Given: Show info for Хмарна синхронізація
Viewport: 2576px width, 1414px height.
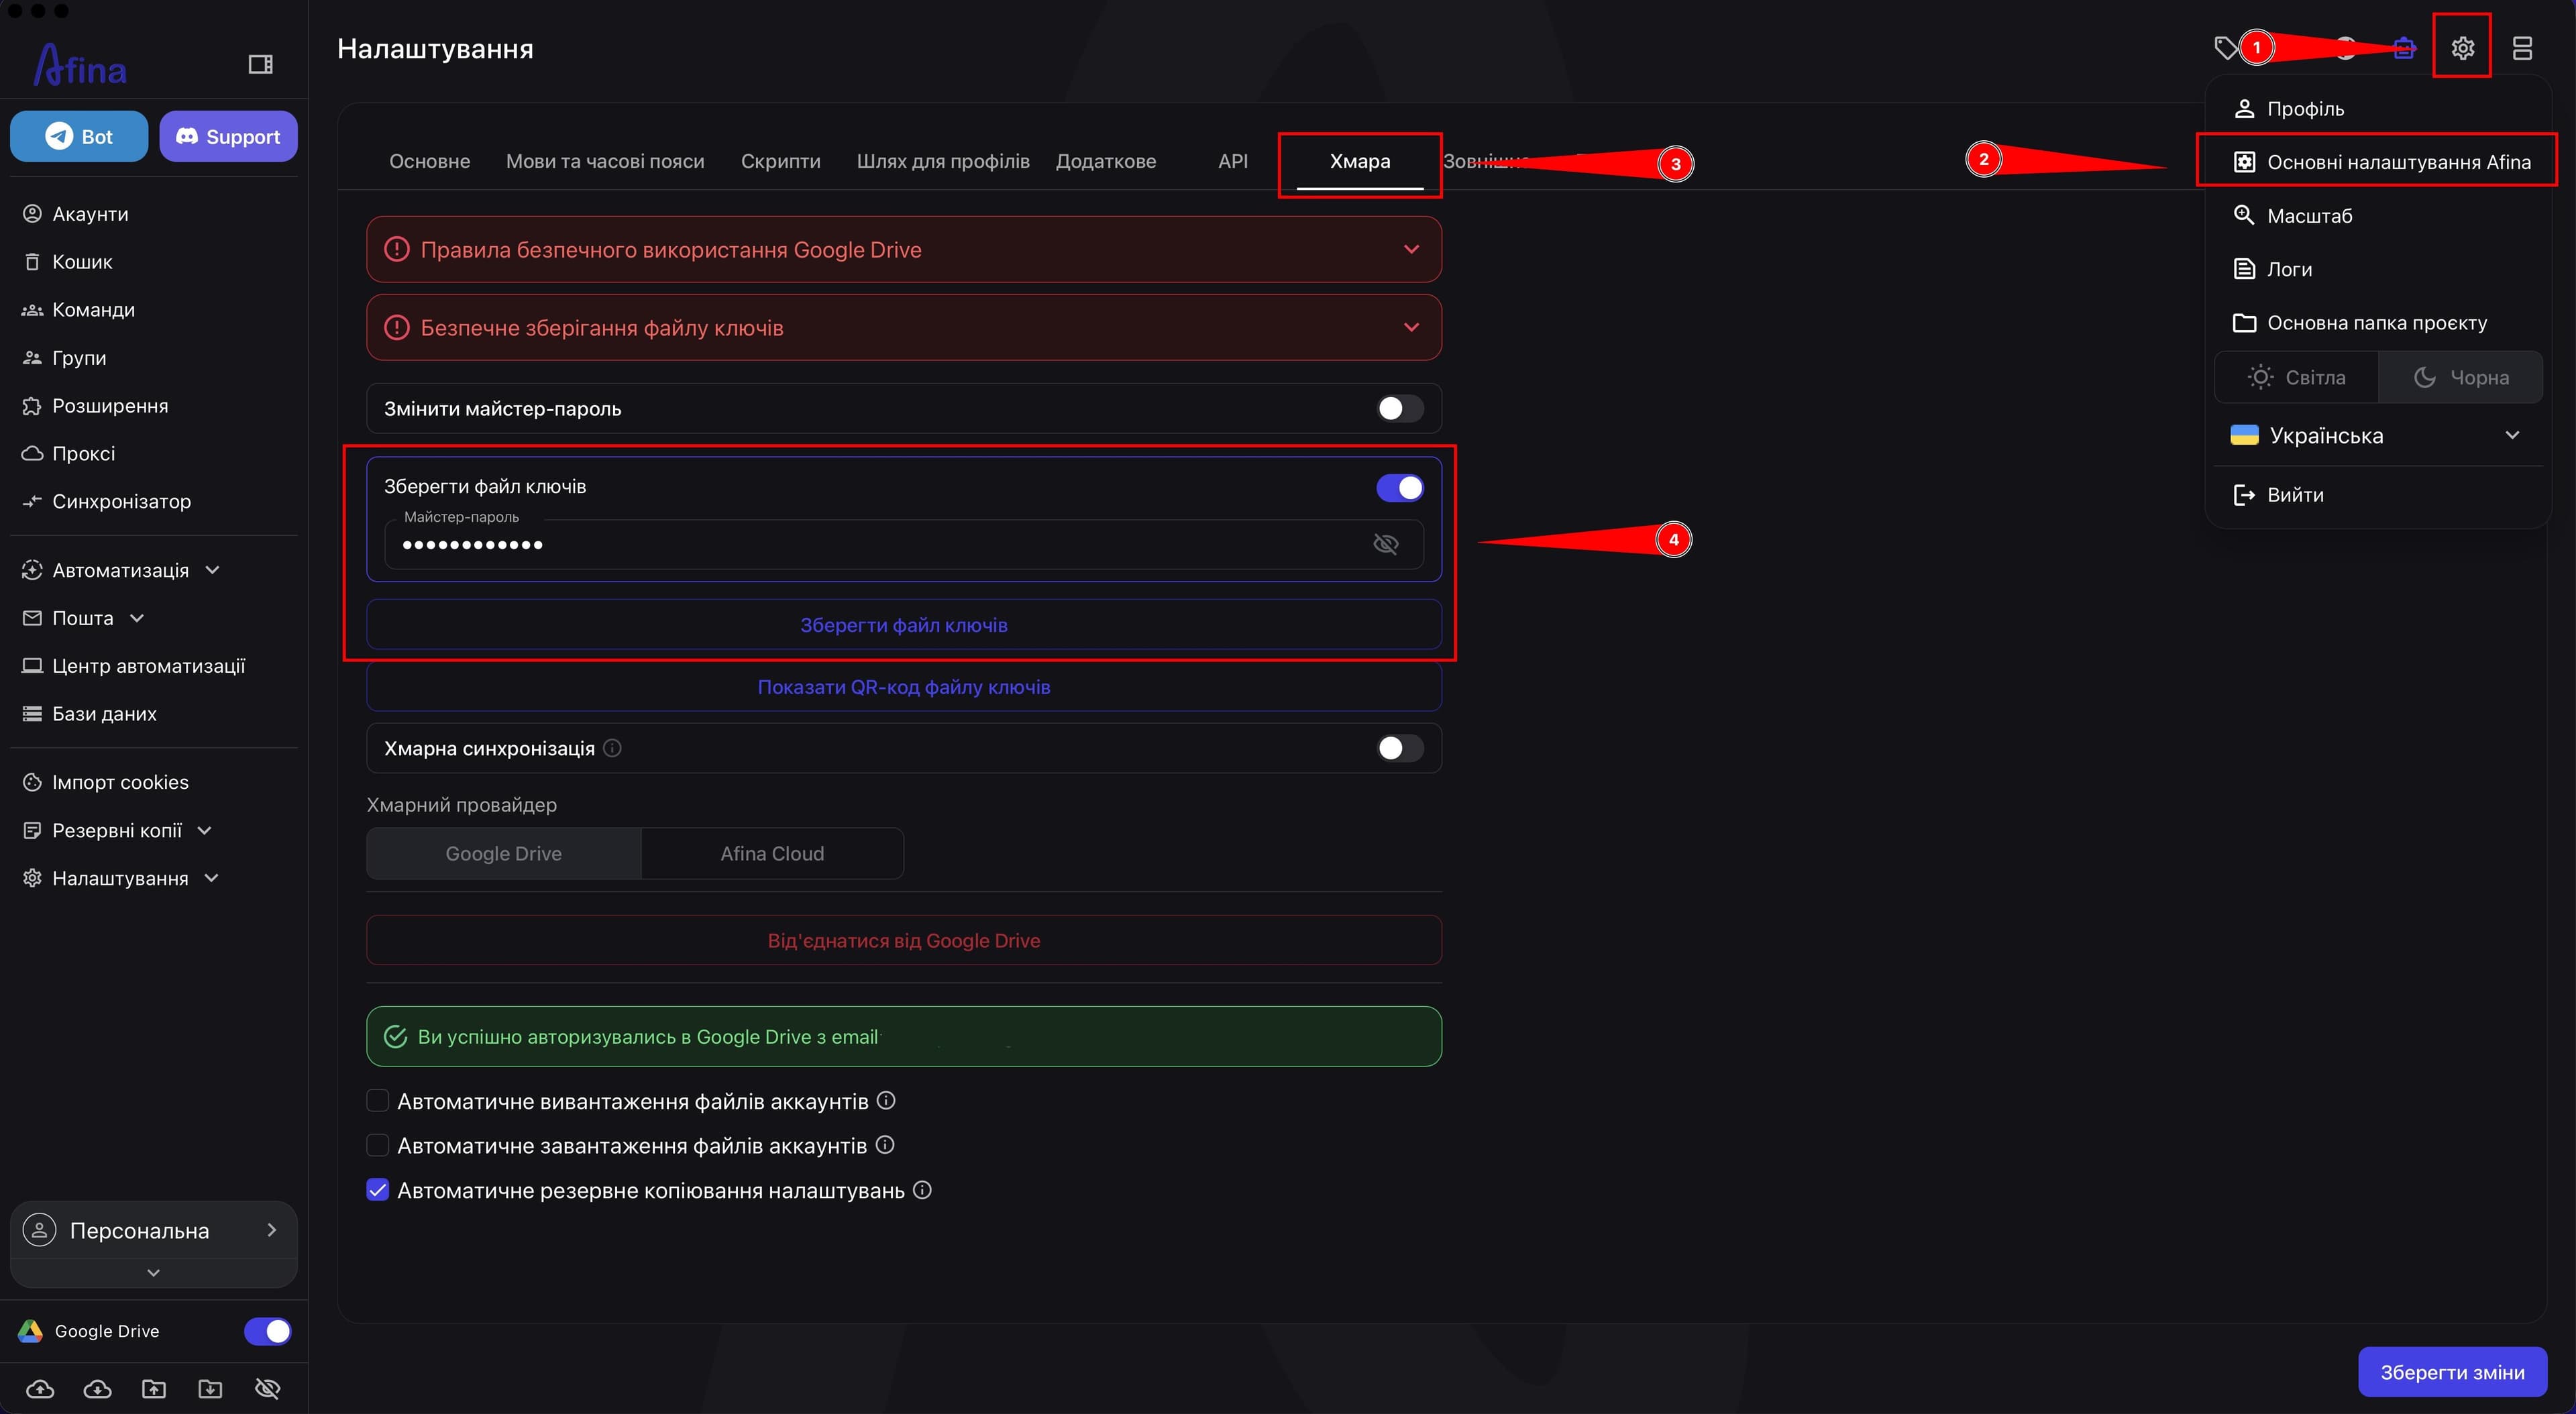Looking at the screenshot, I should pyautogui.click(x=613, y=748).
